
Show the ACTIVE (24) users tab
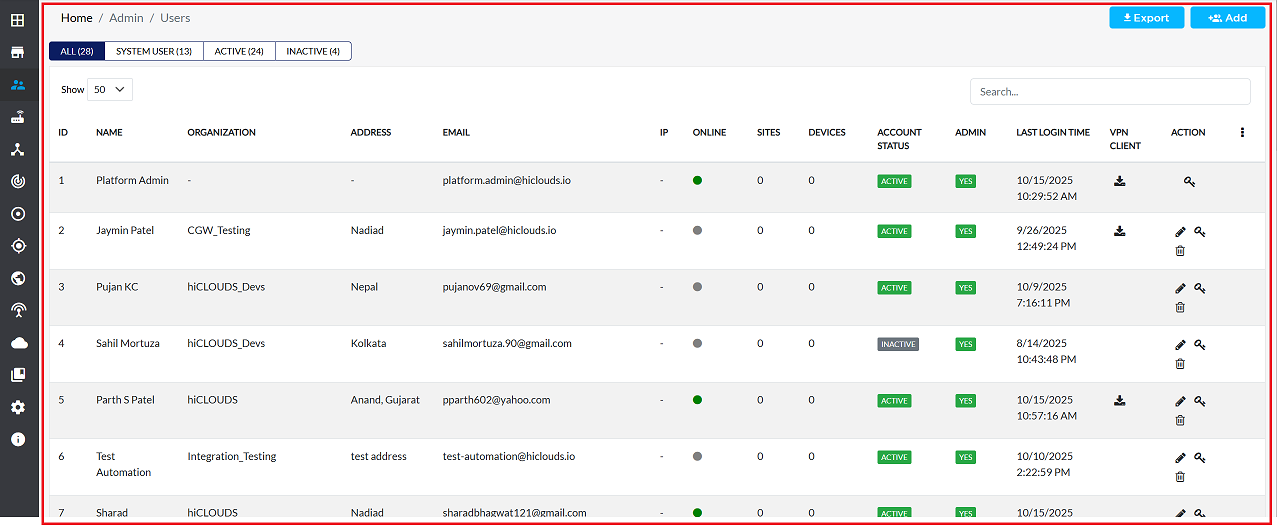click(239, 51)
